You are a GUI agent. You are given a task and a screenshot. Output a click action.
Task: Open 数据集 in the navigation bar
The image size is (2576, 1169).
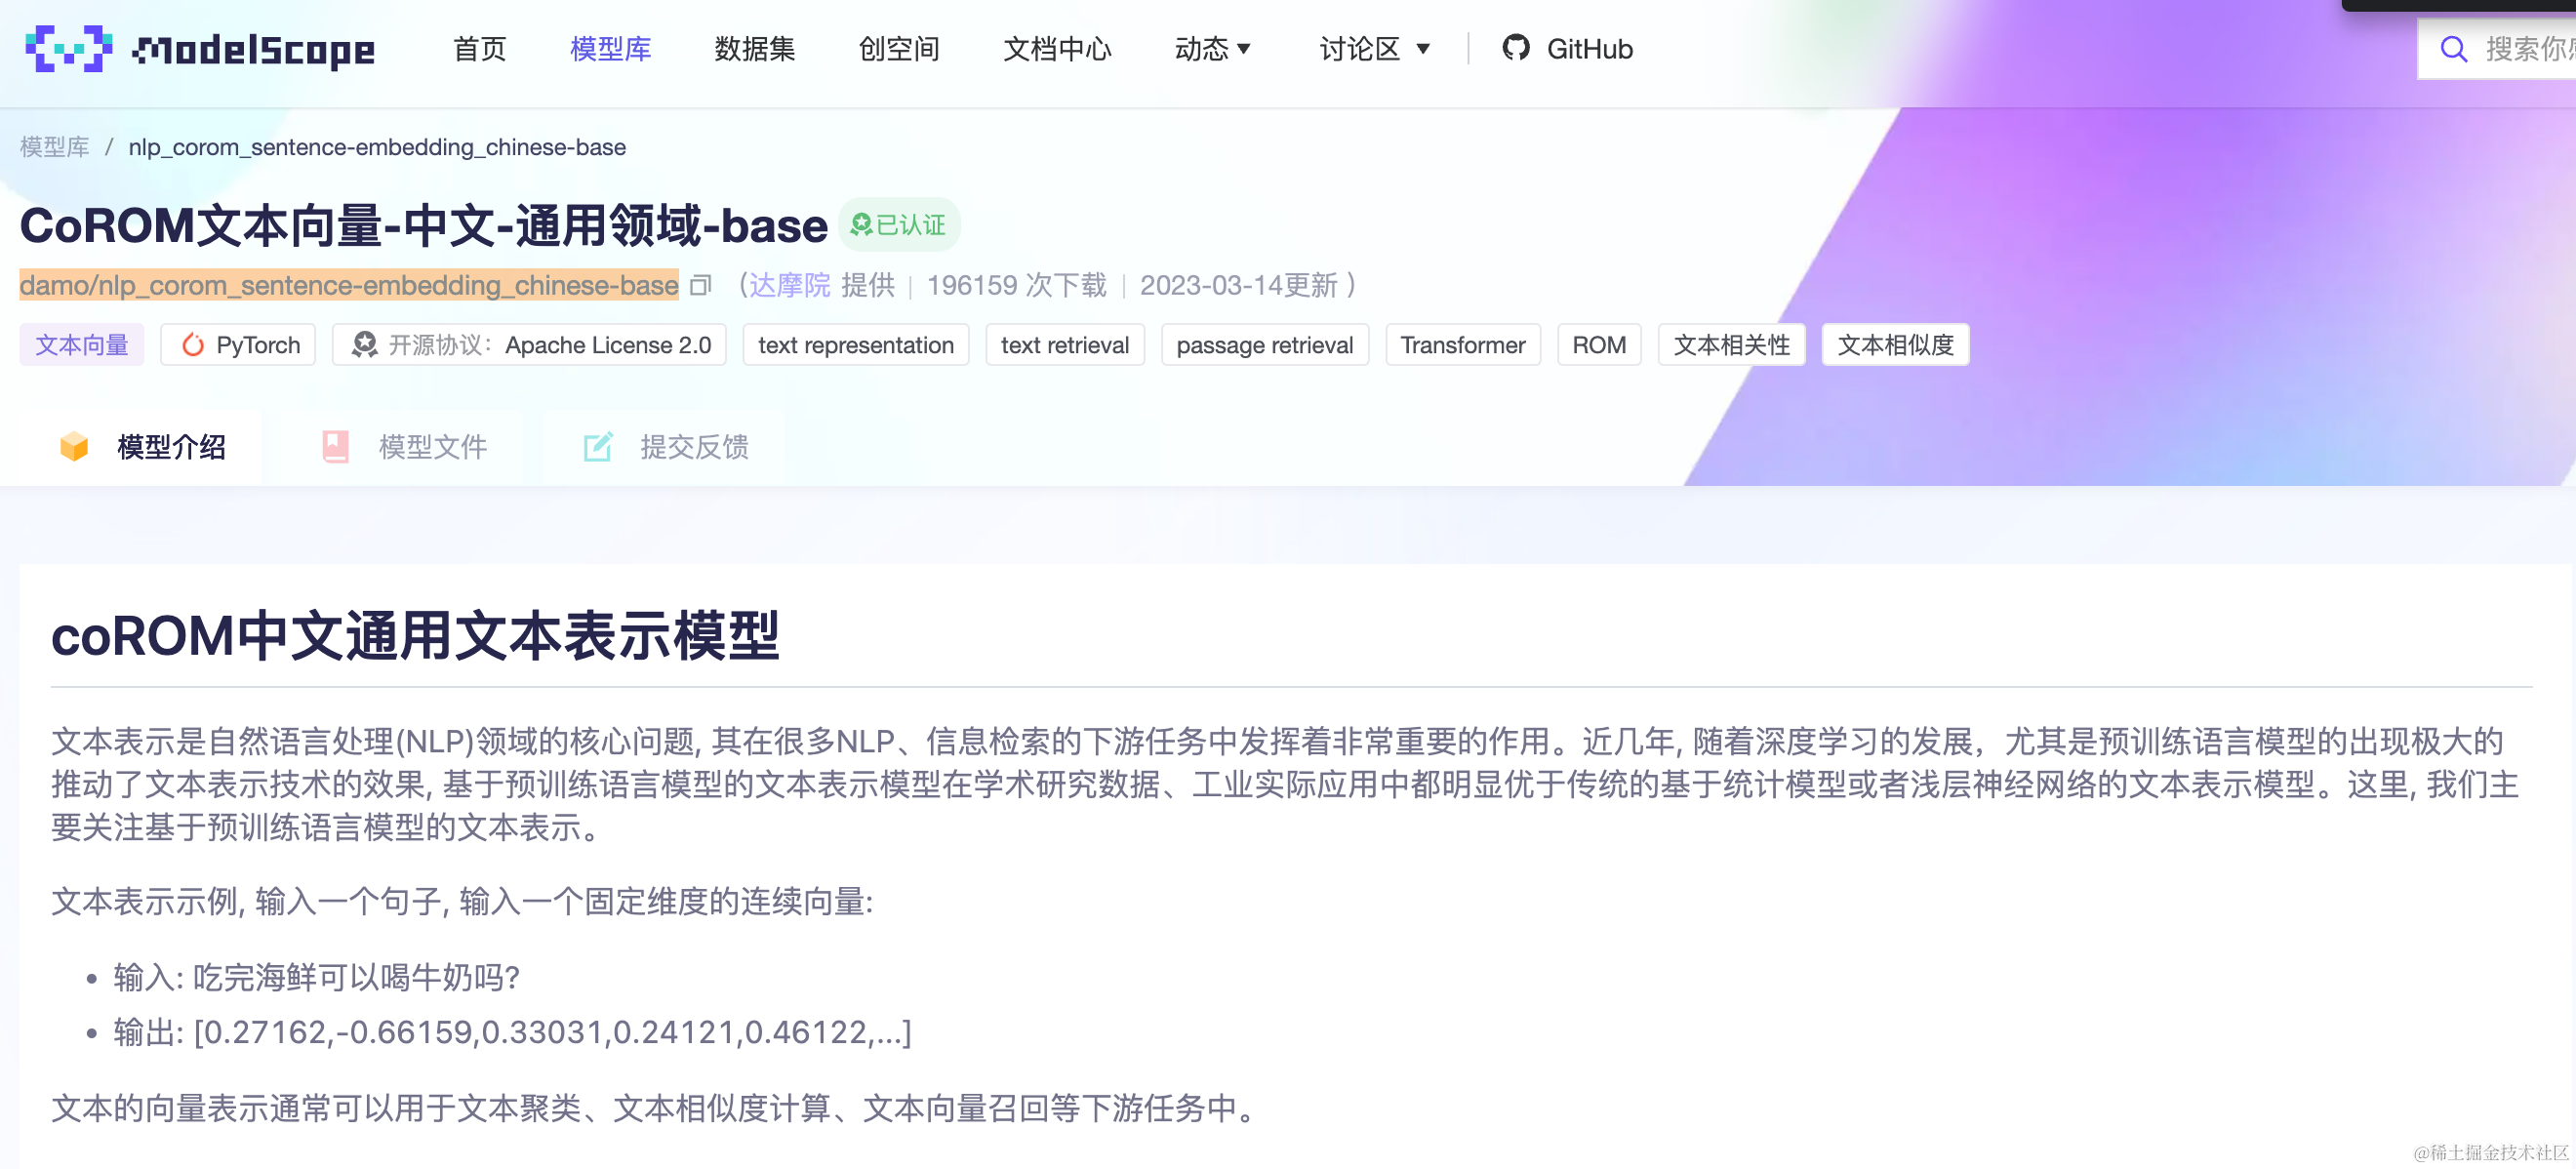point(754,49)
